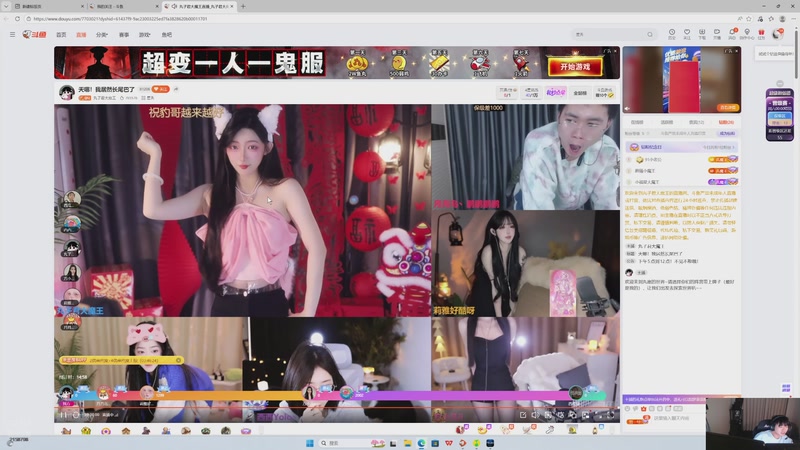800x450 pixels.
Task: Open the browser profile icon
Action: (x=782, y=19)
